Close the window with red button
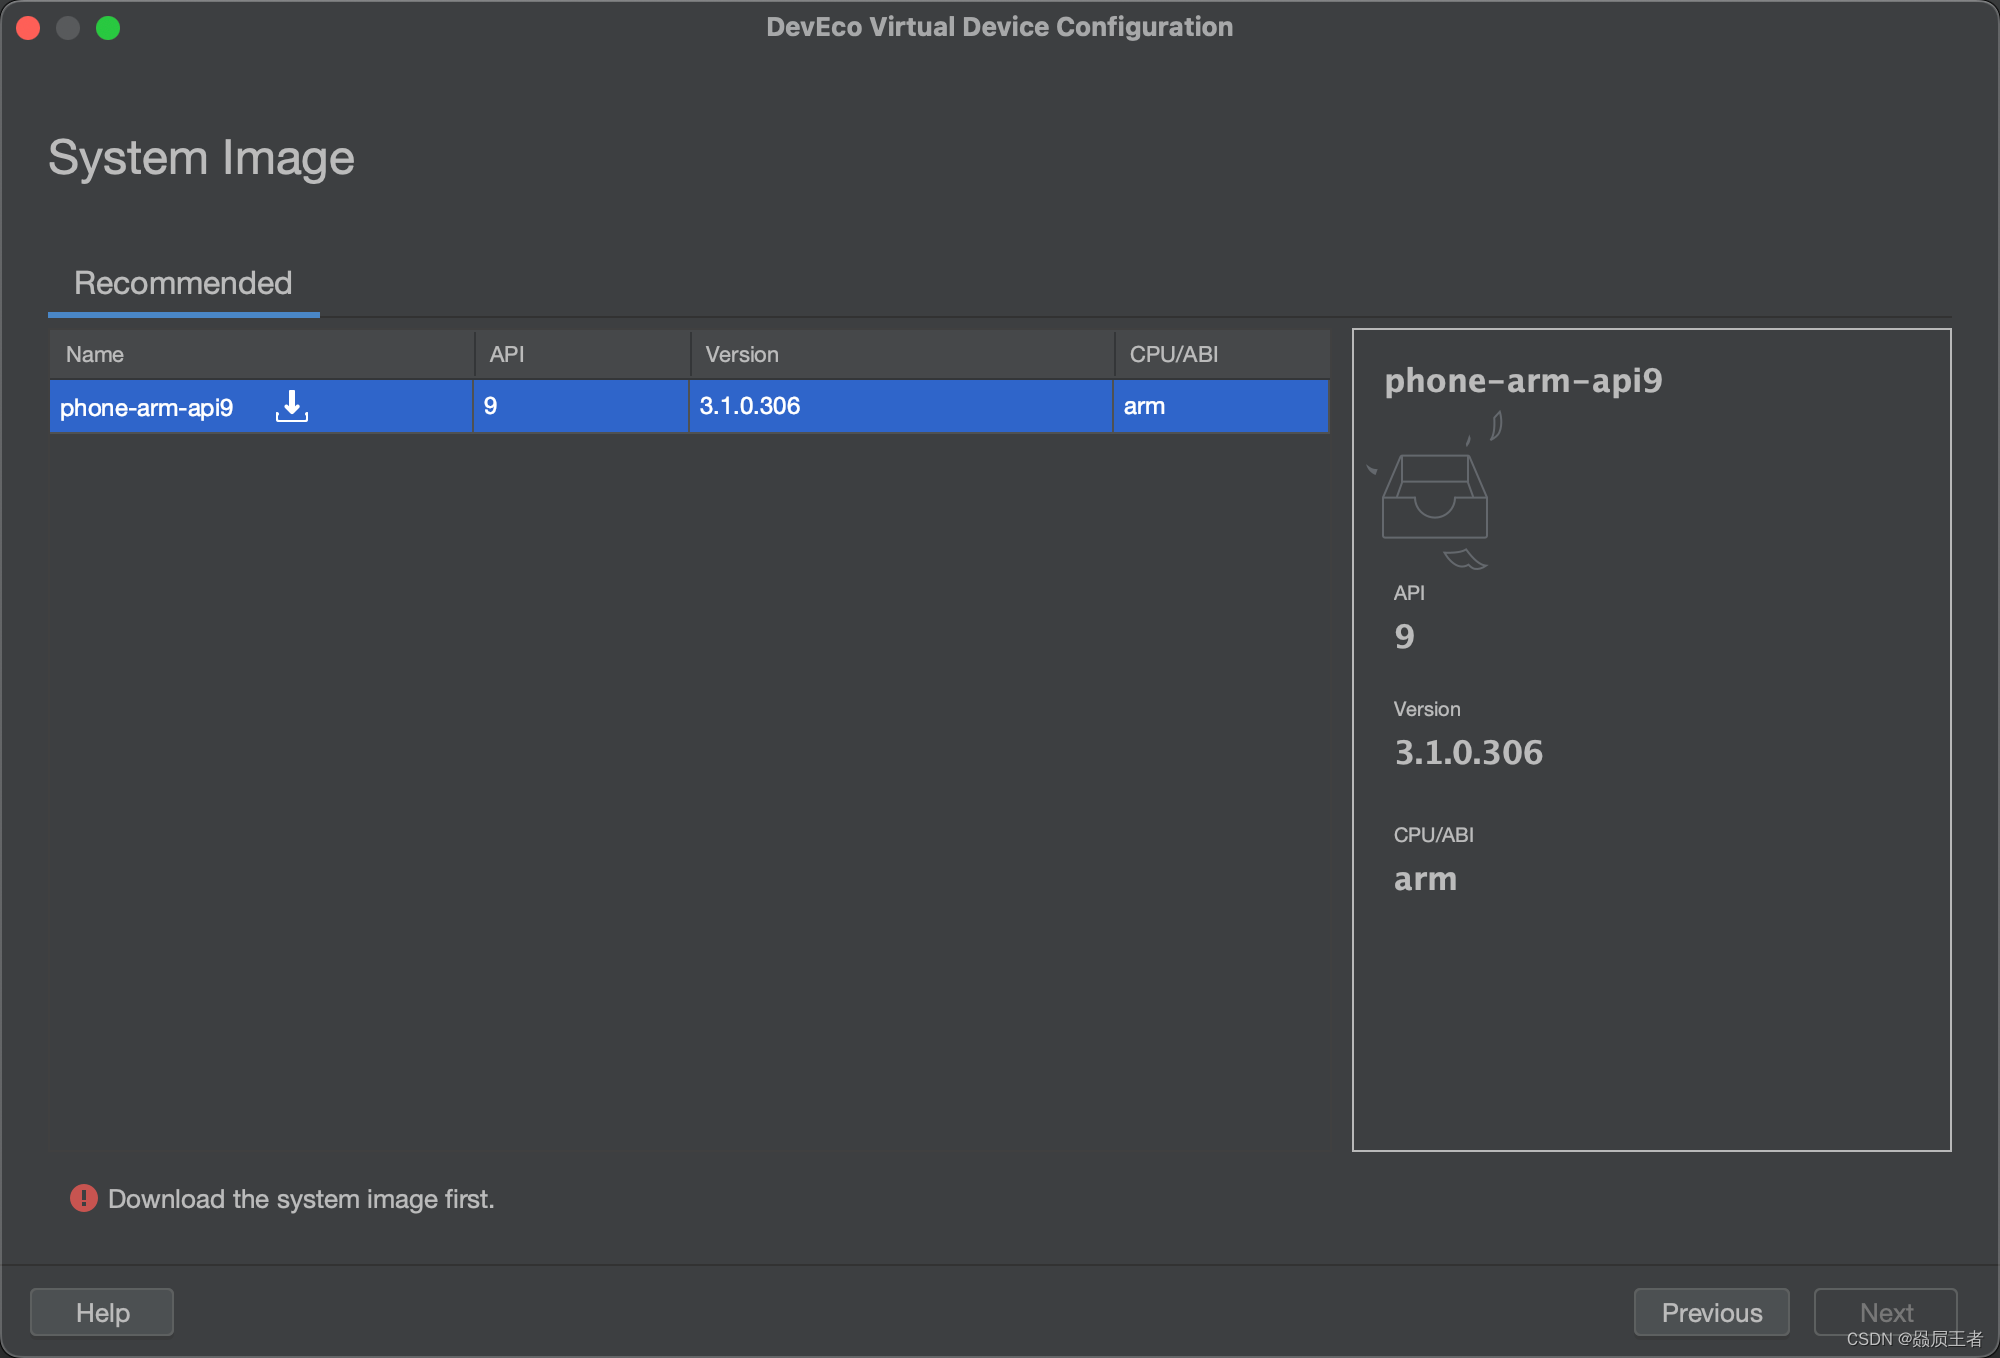Viewport: 2000px width, 1358px height. pyautogui.click(x=28, y=28)
